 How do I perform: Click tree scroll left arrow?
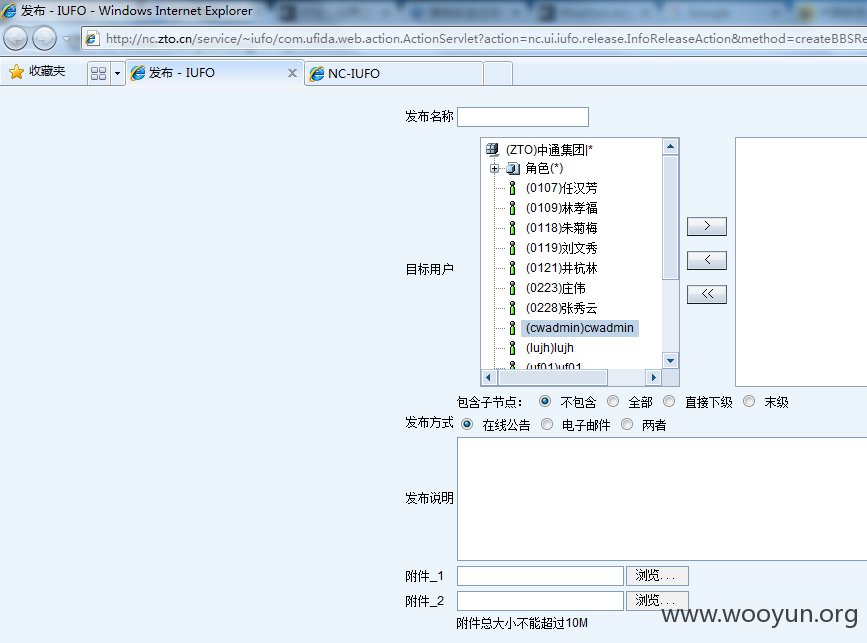click(x=488, y=378)
